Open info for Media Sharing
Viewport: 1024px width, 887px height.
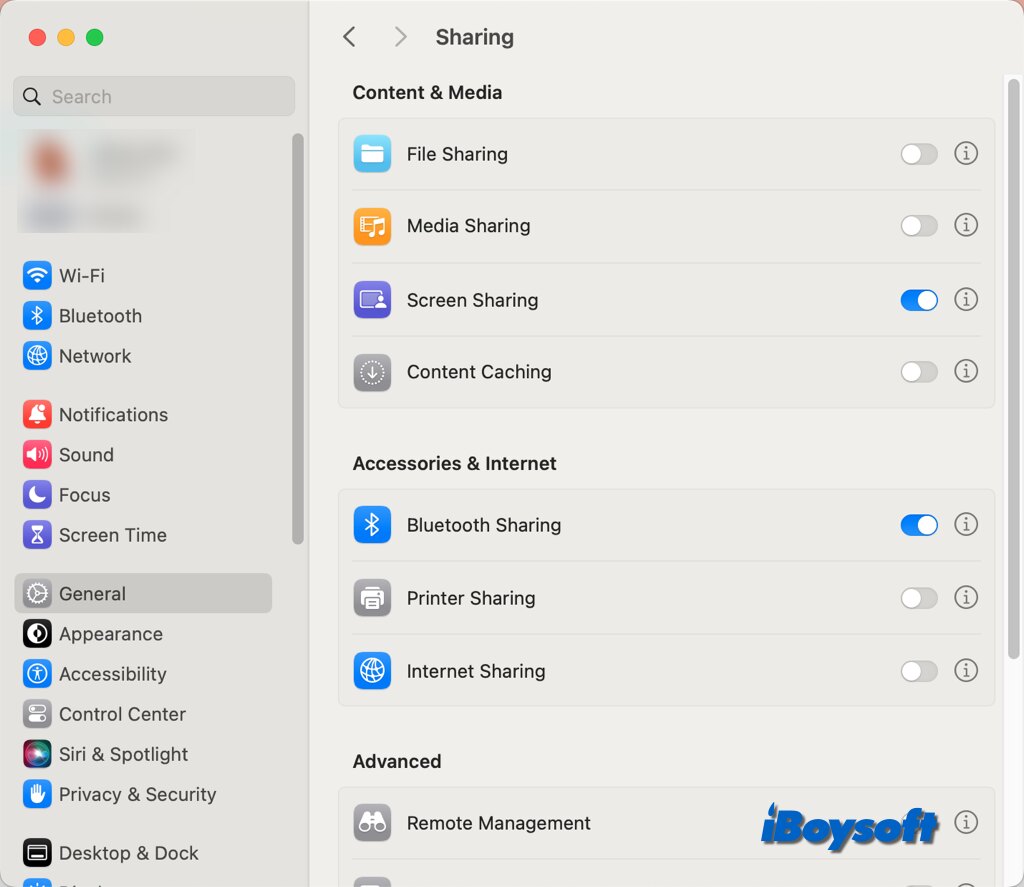pyautogui.click(x=966, y=225)
